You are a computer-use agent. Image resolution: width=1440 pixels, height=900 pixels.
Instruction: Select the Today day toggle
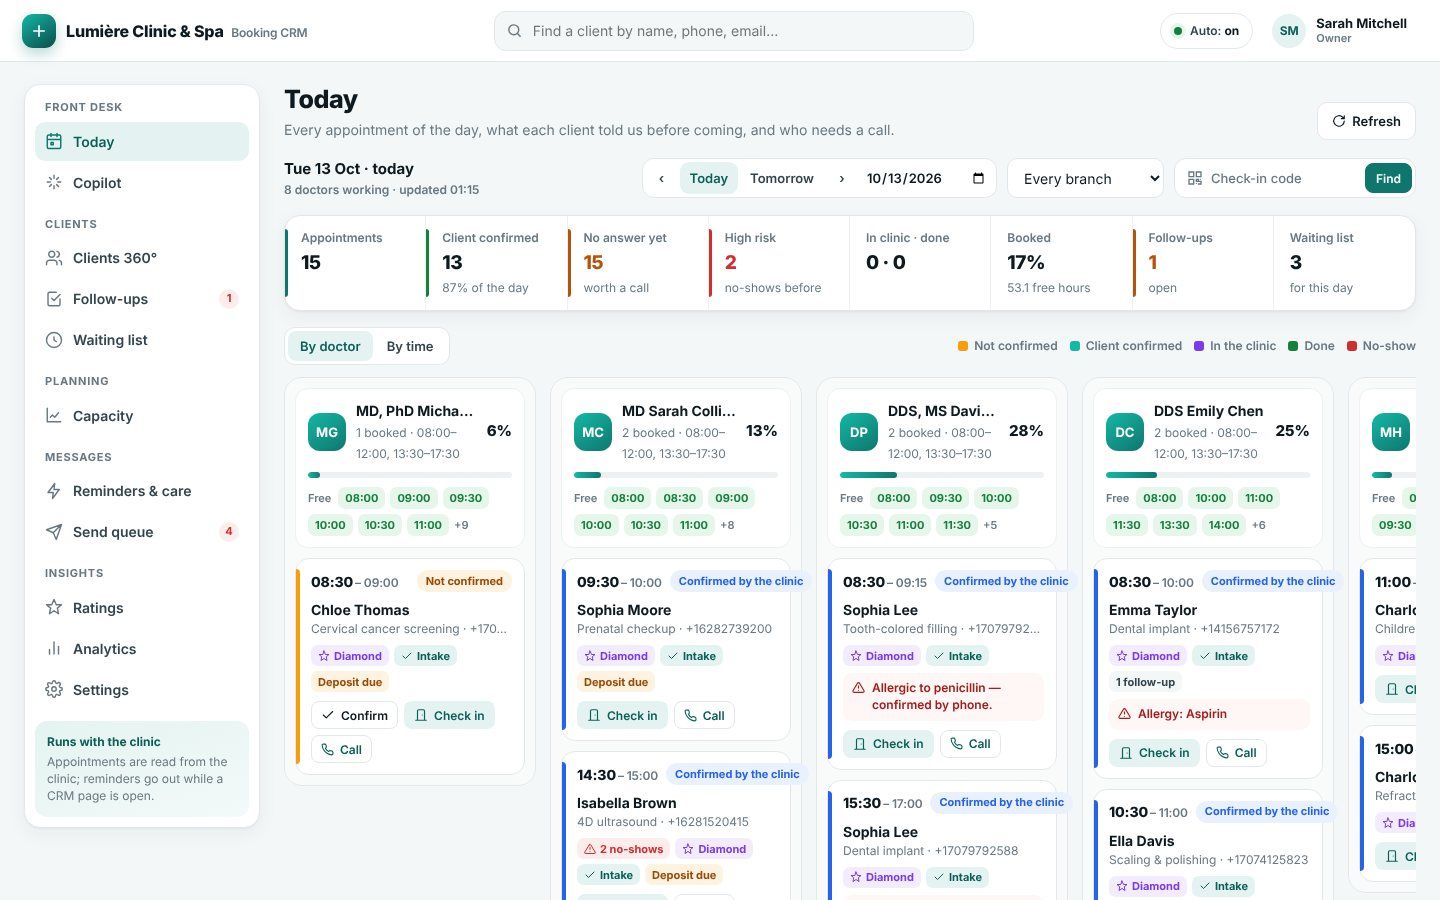(709, 179)
